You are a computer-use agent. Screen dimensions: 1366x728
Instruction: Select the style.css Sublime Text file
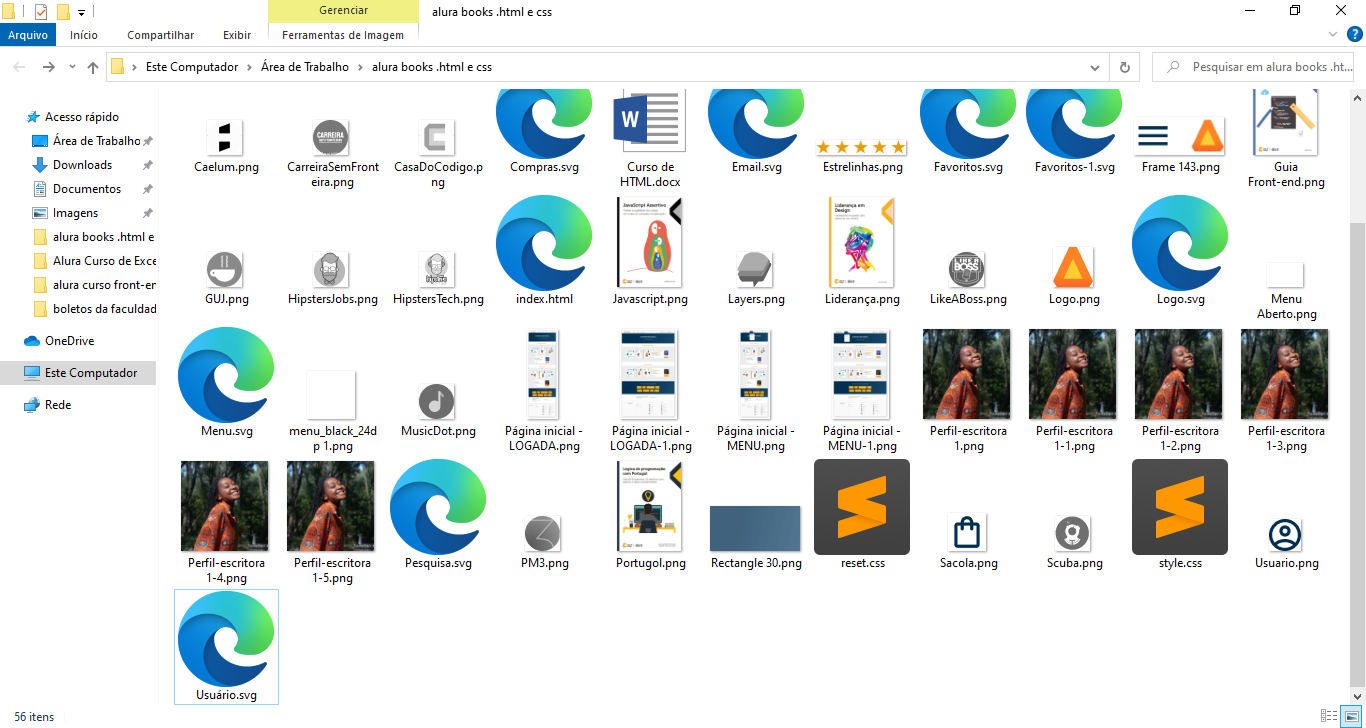1180,506
